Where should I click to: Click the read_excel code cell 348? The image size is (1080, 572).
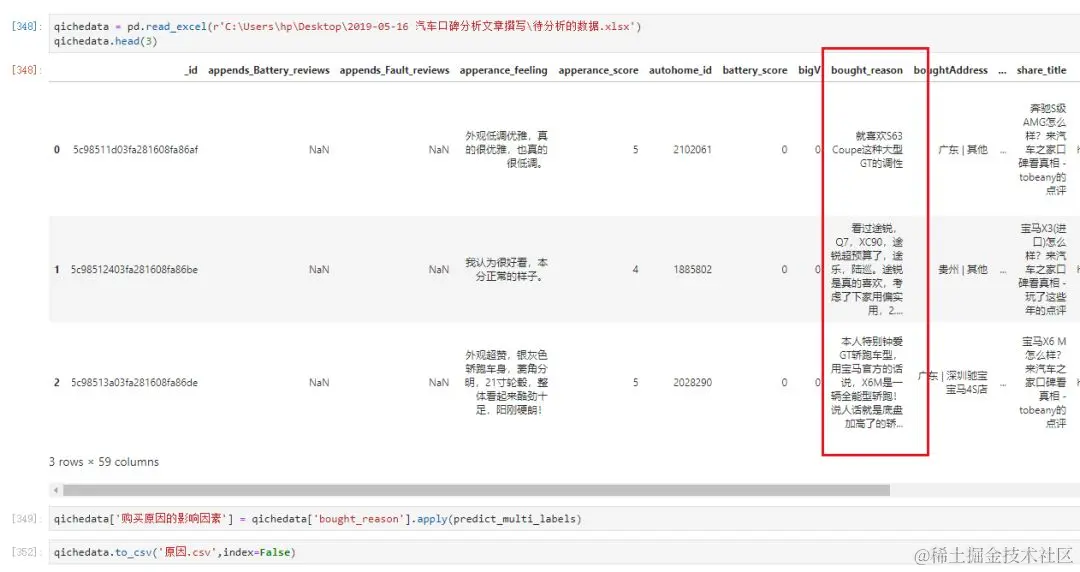[x=564, y=34]
